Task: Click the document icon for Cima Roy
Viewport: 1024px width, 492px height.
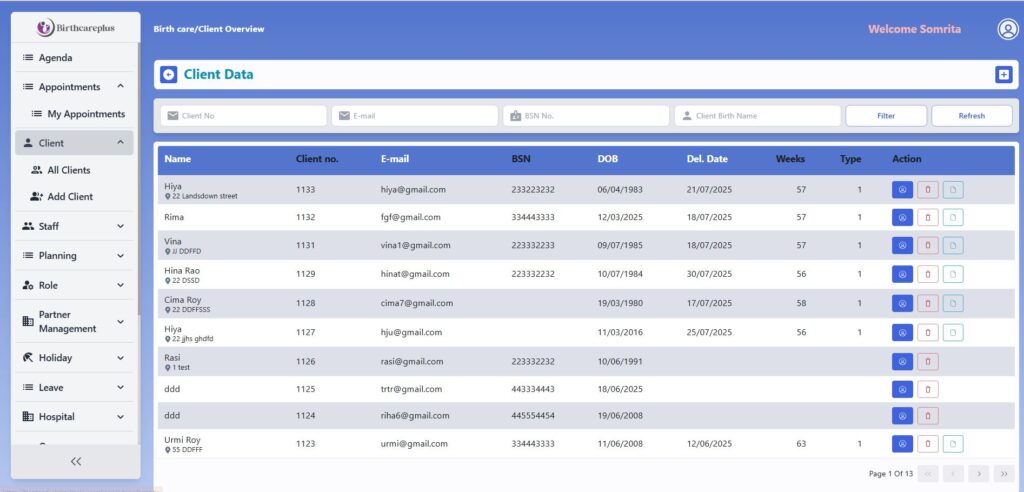Action: click(953, 303)
